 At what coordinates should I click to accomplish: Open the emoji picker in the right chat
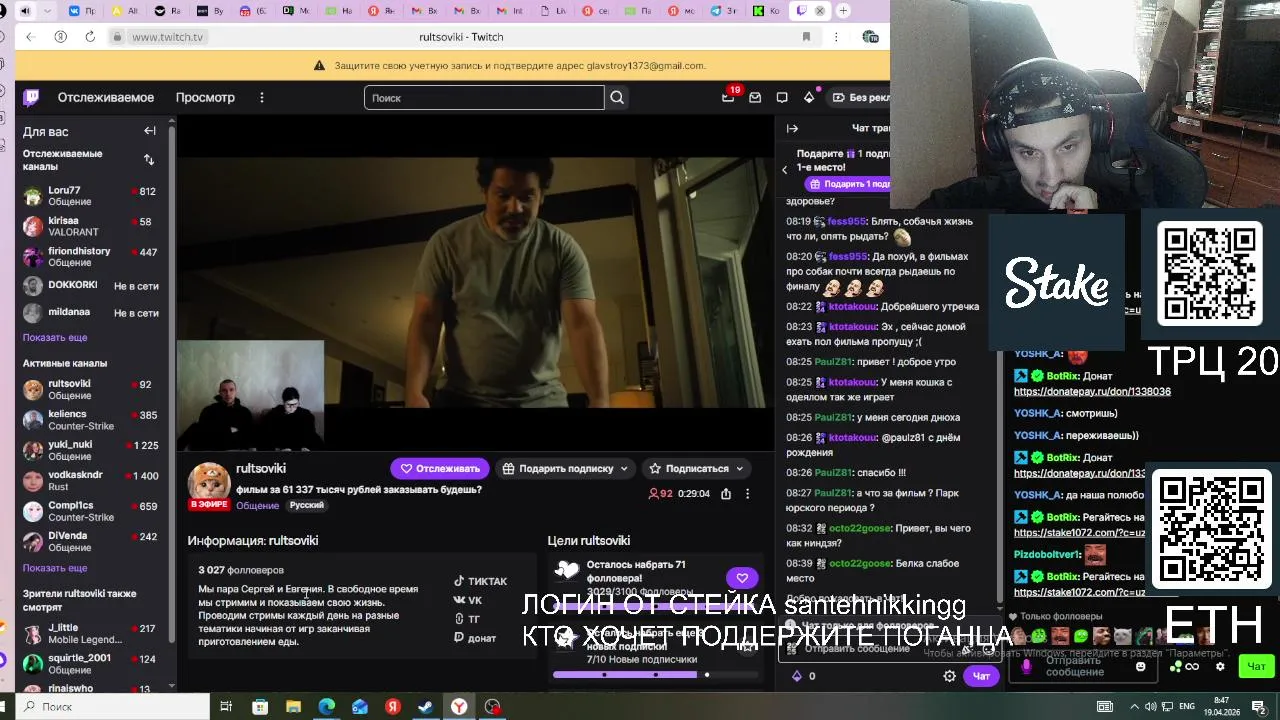pyautogui.click(x=1141, y=666)
